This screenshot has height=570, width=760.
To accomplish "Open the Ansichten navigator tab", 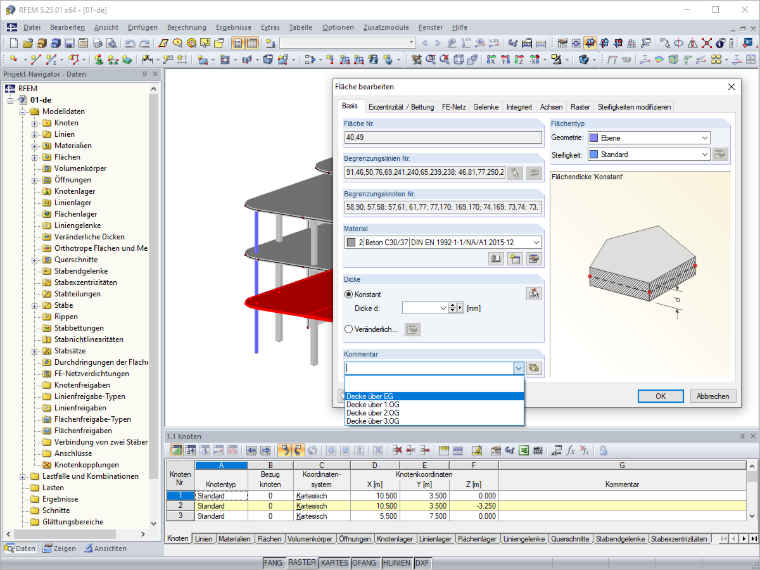I will point(105,549).
